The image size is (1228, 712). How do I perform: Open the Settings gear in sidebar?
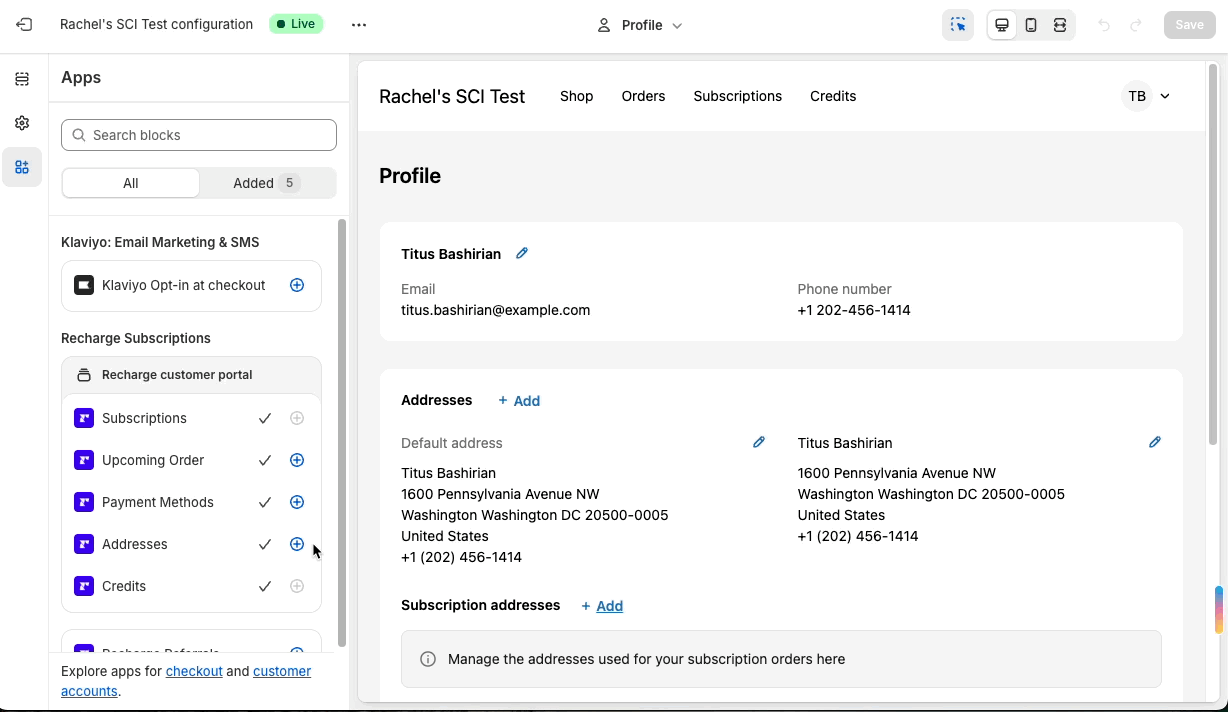[x=22, y=123]
